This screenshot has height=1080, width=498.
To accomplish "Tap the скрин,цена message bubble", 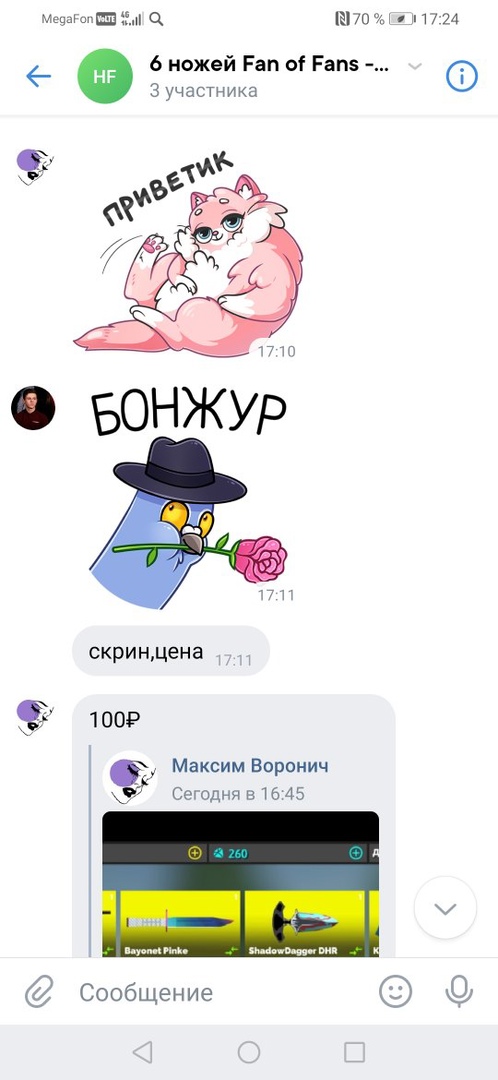I will 171,651.
